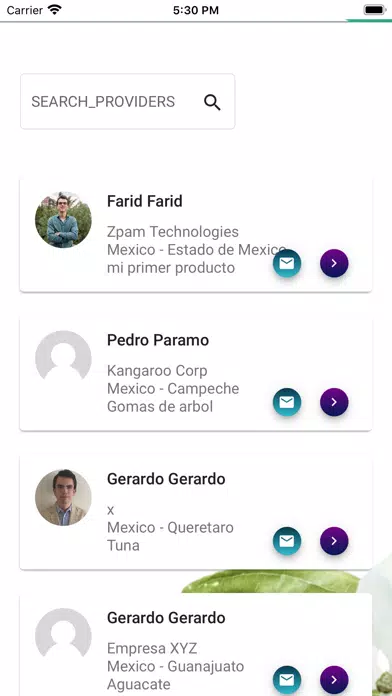Email Farid Farid via envelope icon

[287, 263]
